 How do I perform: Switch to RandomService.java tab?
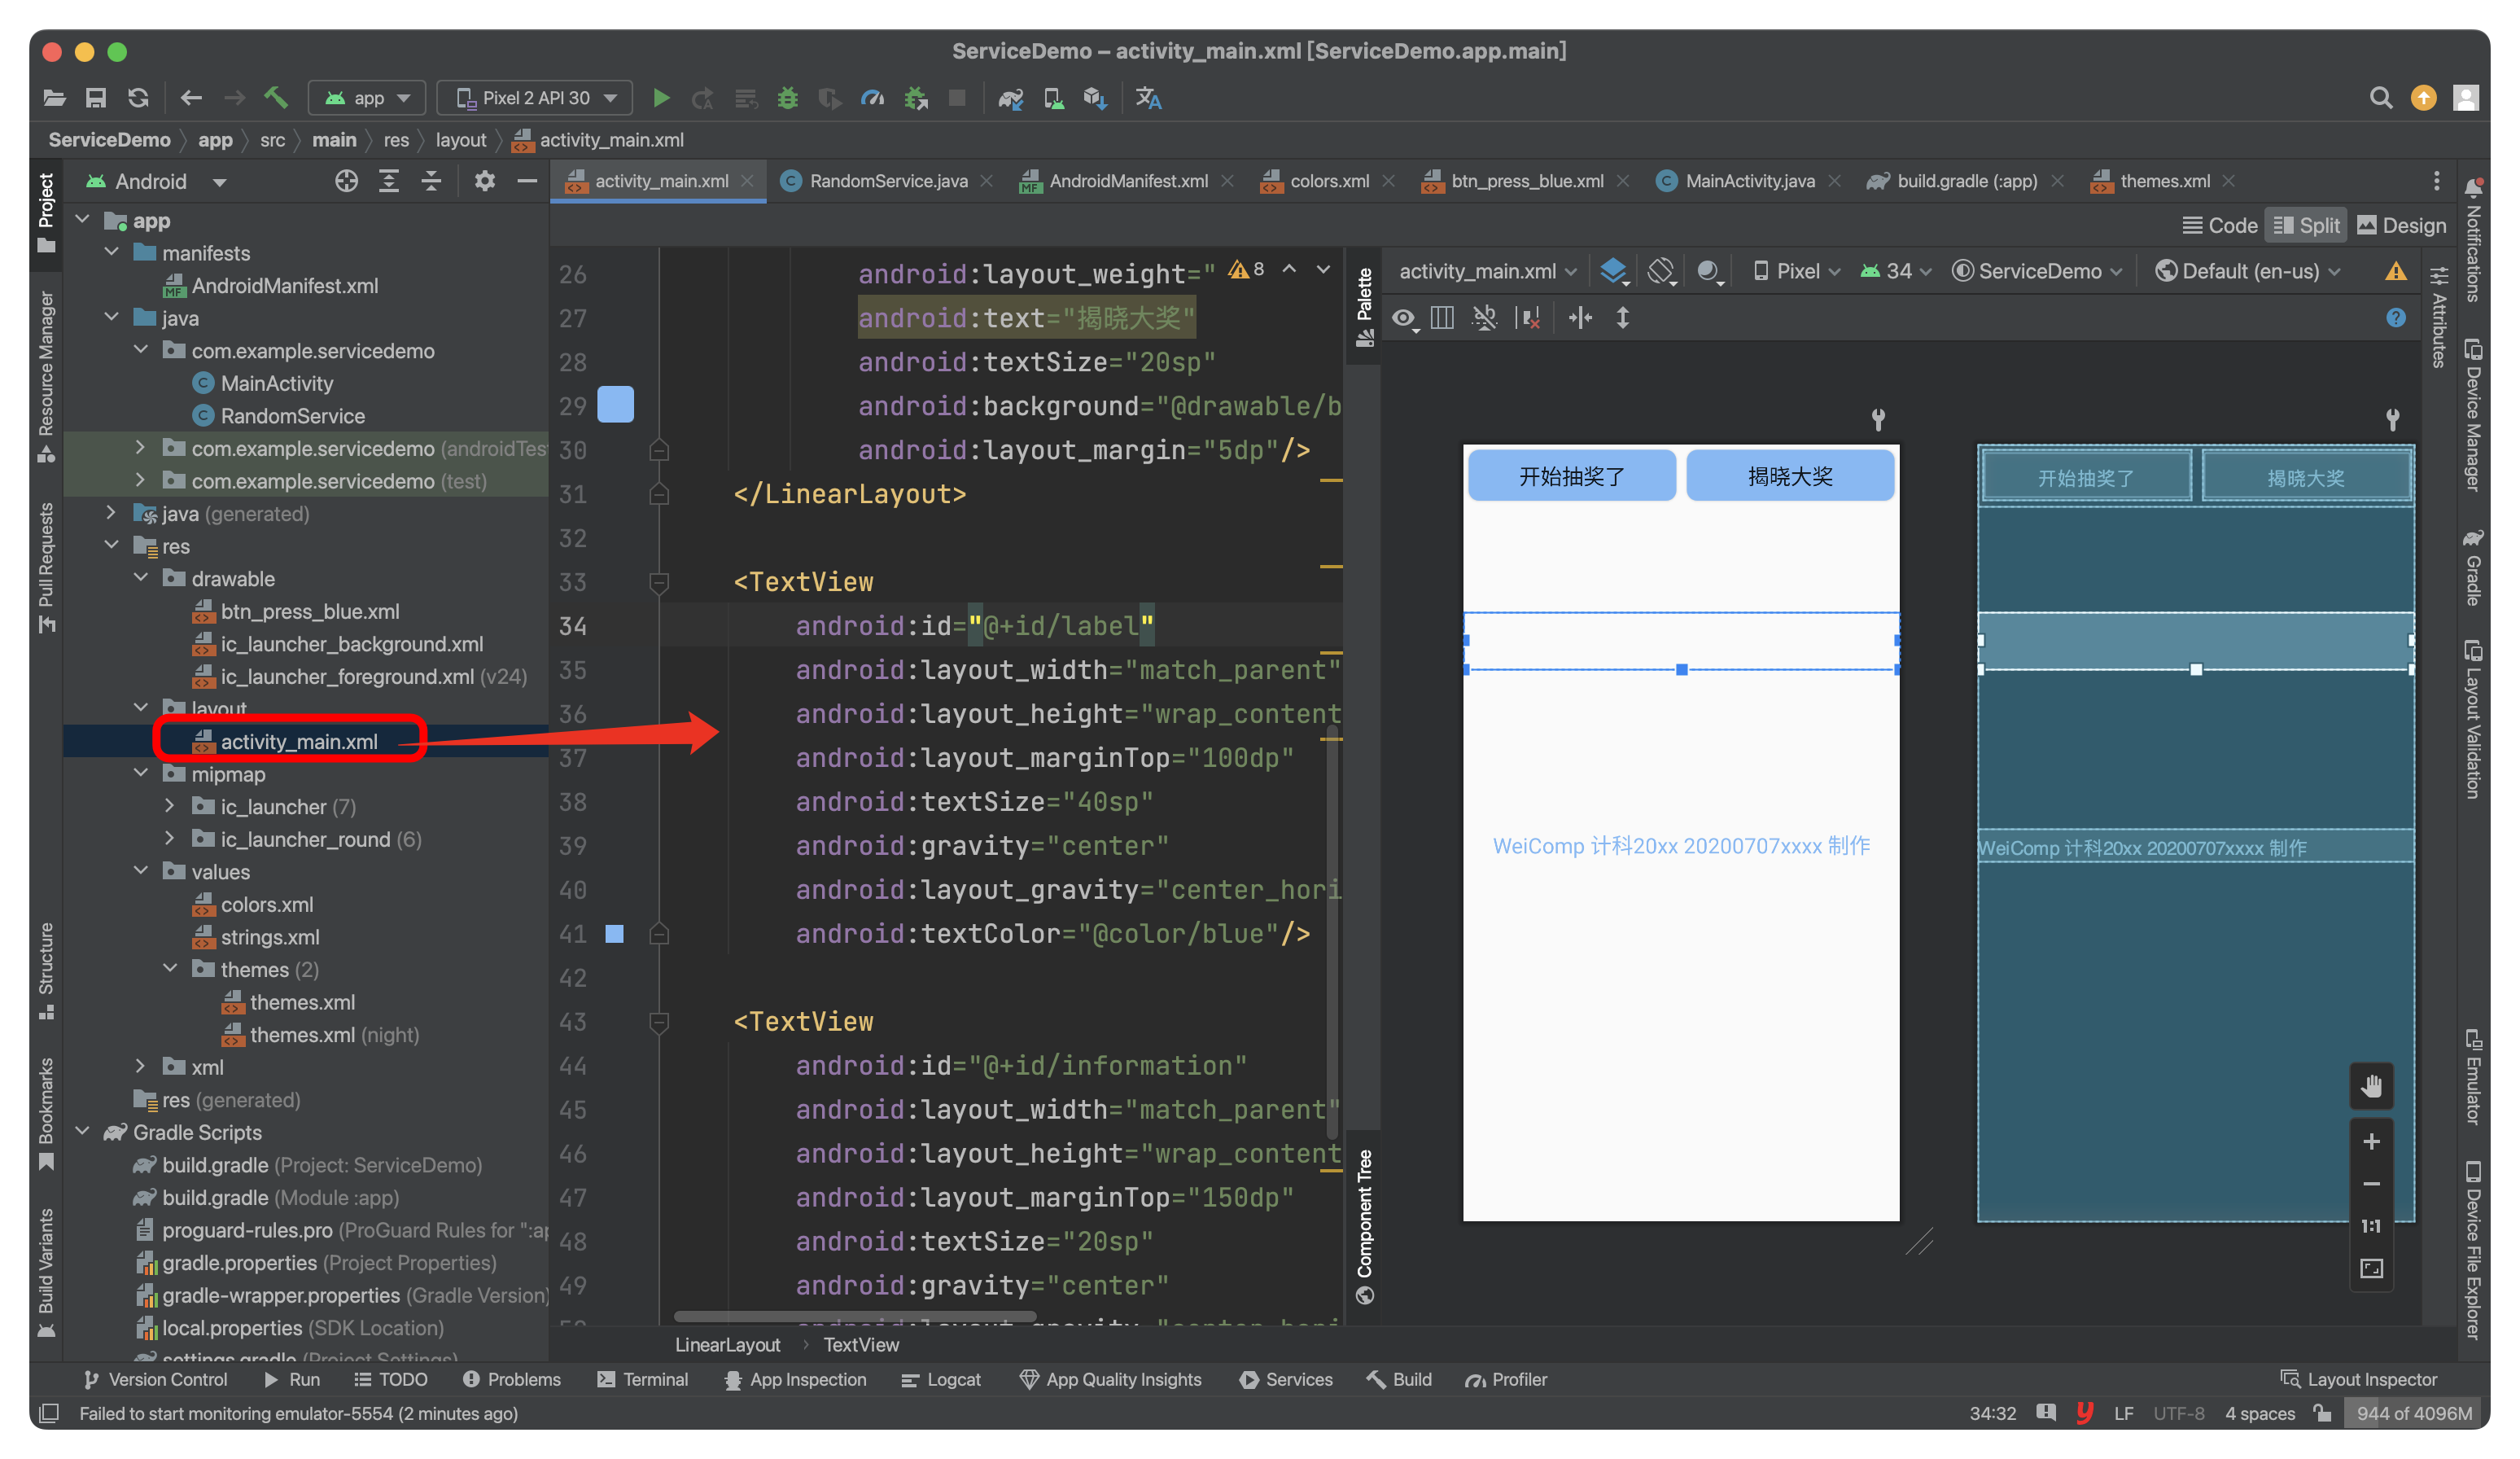(x=887, y=181)
